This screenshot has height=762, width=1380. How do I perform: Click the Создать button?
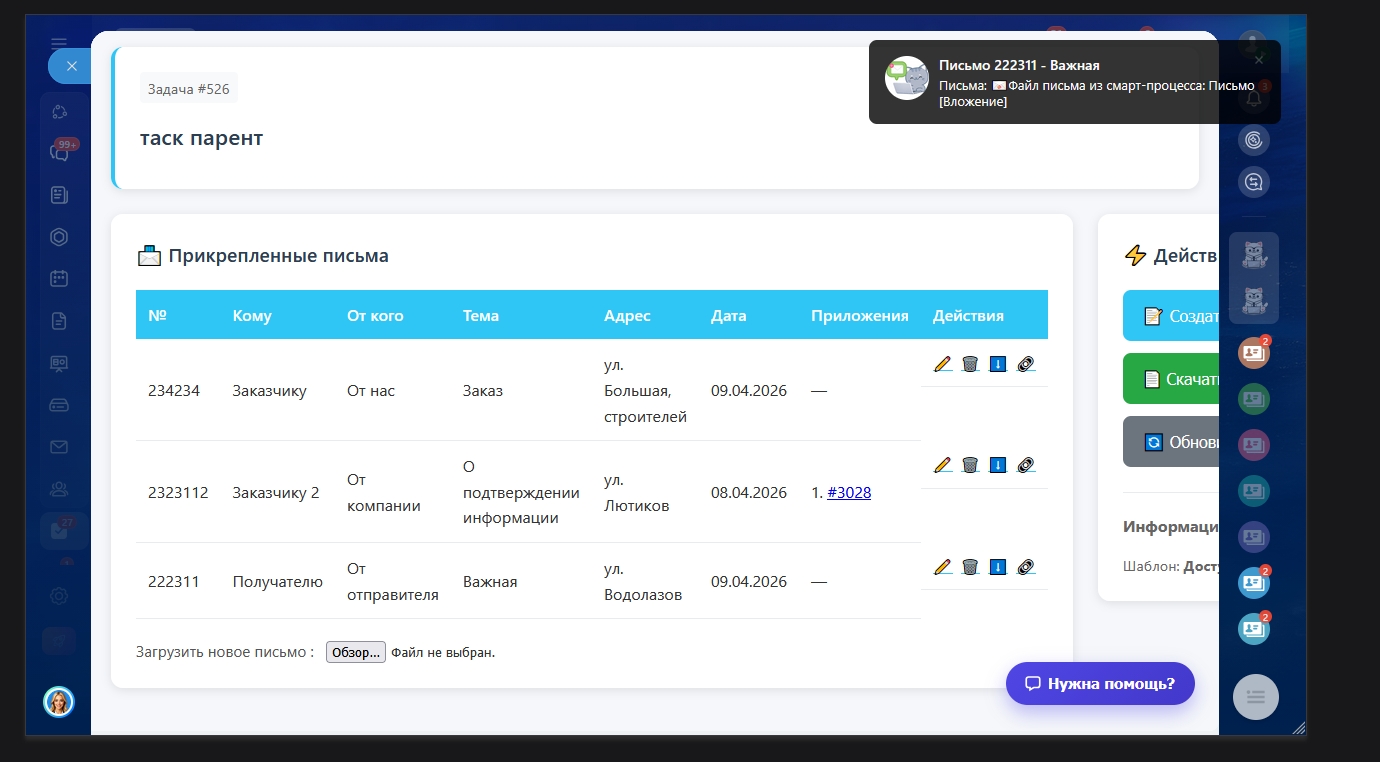[x=1171, y=316]
